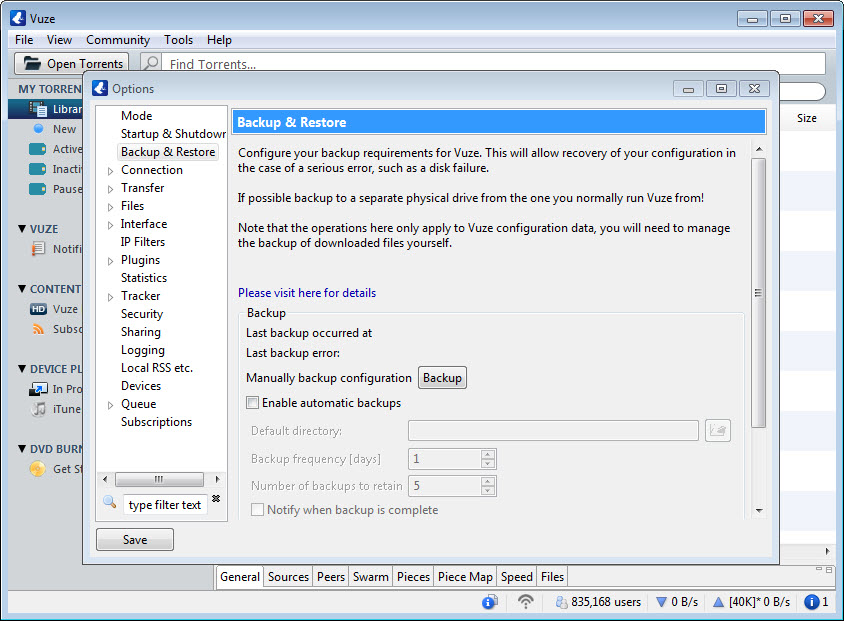Click the users icon in status bar

click(x=561, y=602)
